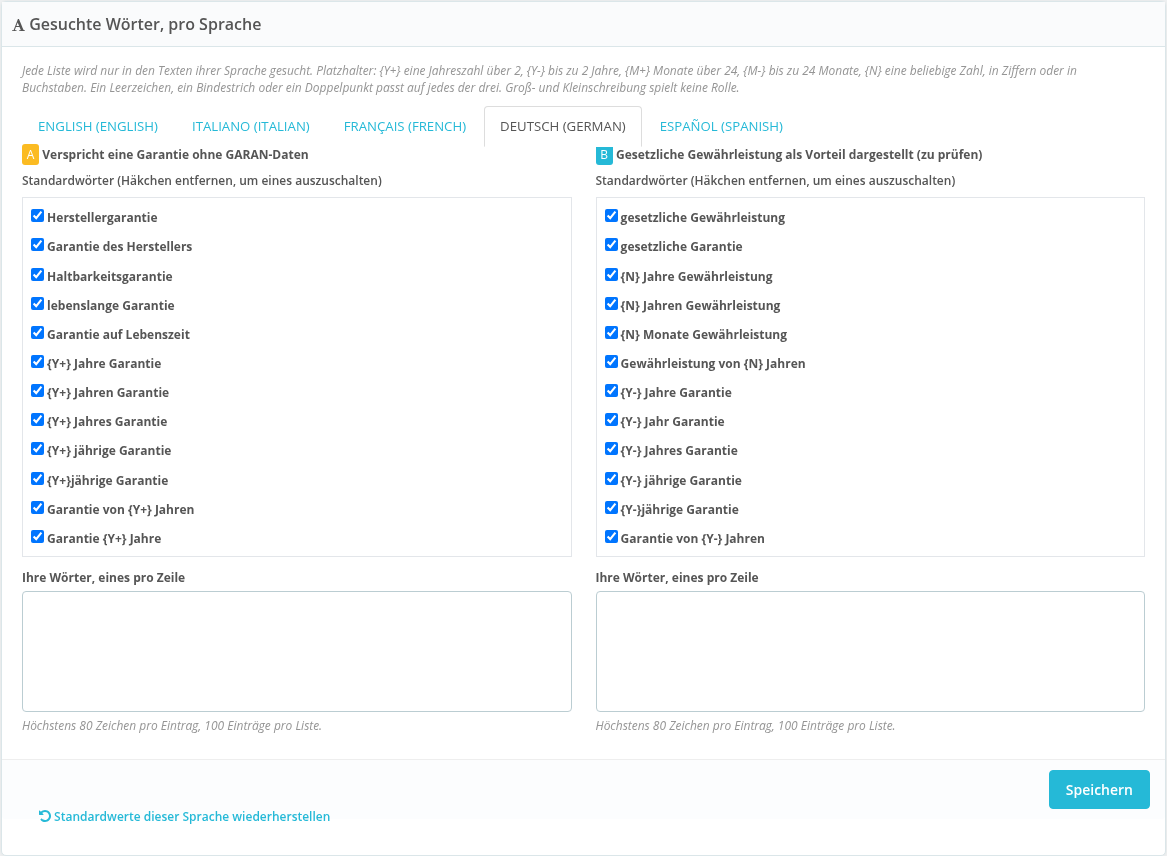This screenshot has height=856, width=1167.
Task: Click the Gesuchte Wörter, pro Sprache title
Action: (x=145, y=25)
